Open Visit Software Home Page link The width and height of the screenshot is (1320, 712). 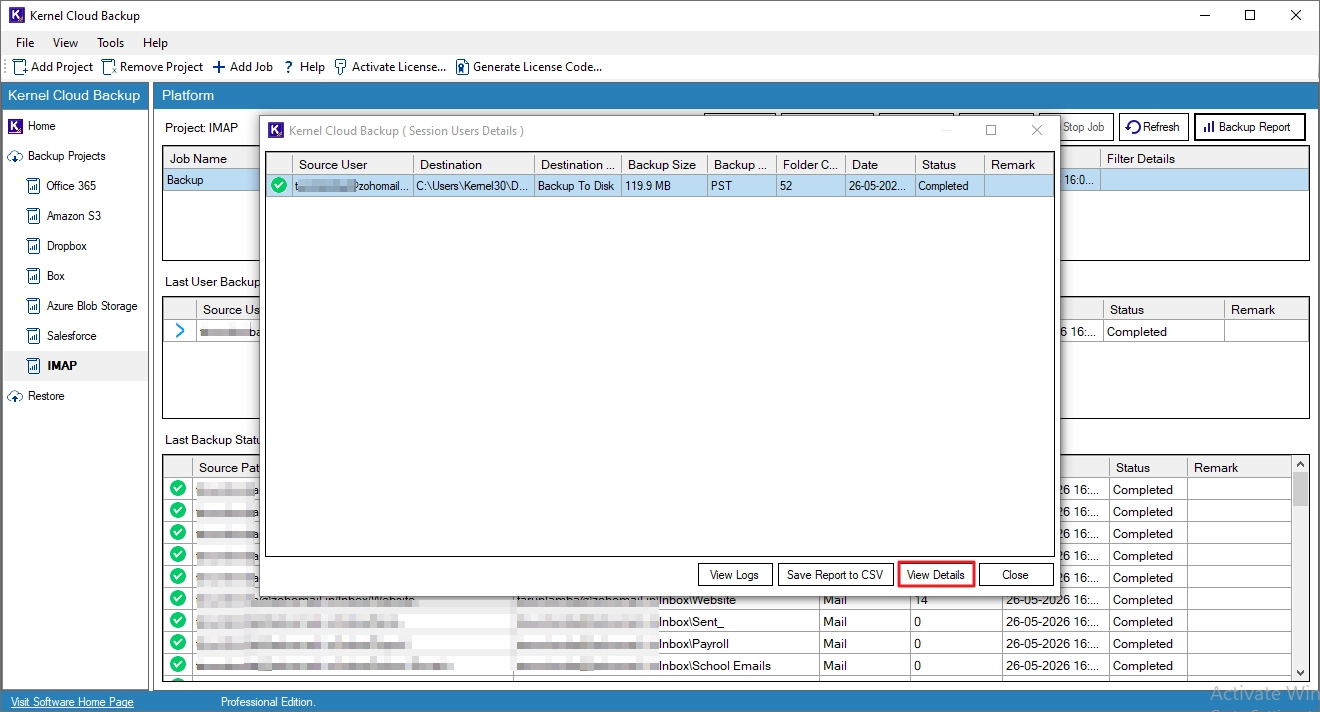72,702
